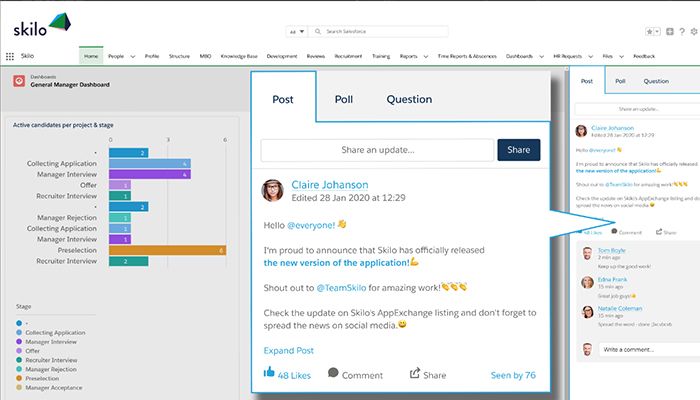This screenshot has width=700, height=400.
Task: Click the orange Preselection bar
Action: [x=167, y=250]
